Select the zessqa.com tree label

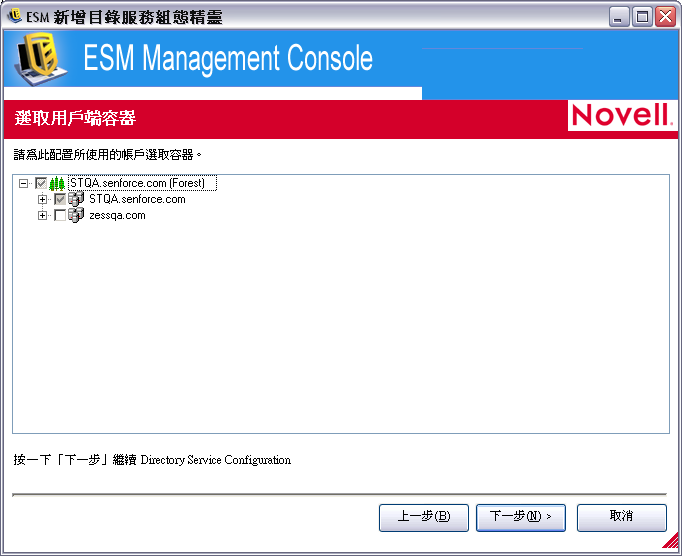click(117, 215)
